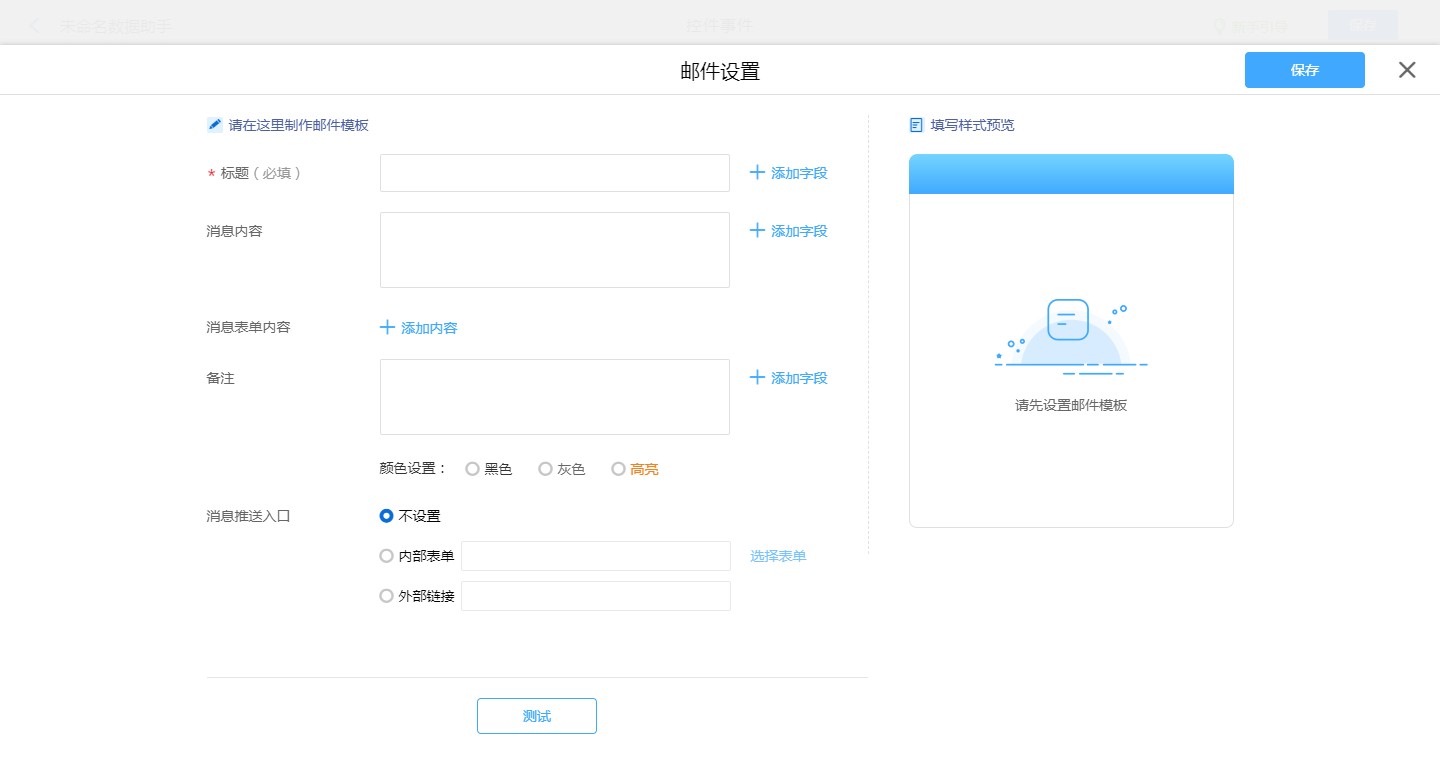Screen dimensions: 1440x757
Task: Select the 外部链接 radio button
Action: [387, 596]
